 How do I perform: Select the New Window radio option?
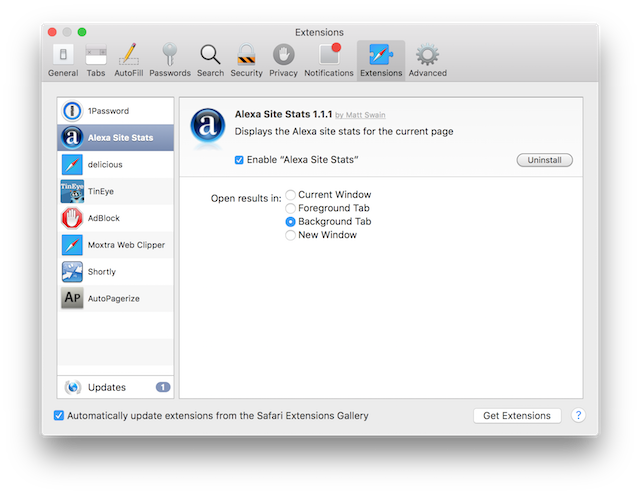click(x=291, y=235)
